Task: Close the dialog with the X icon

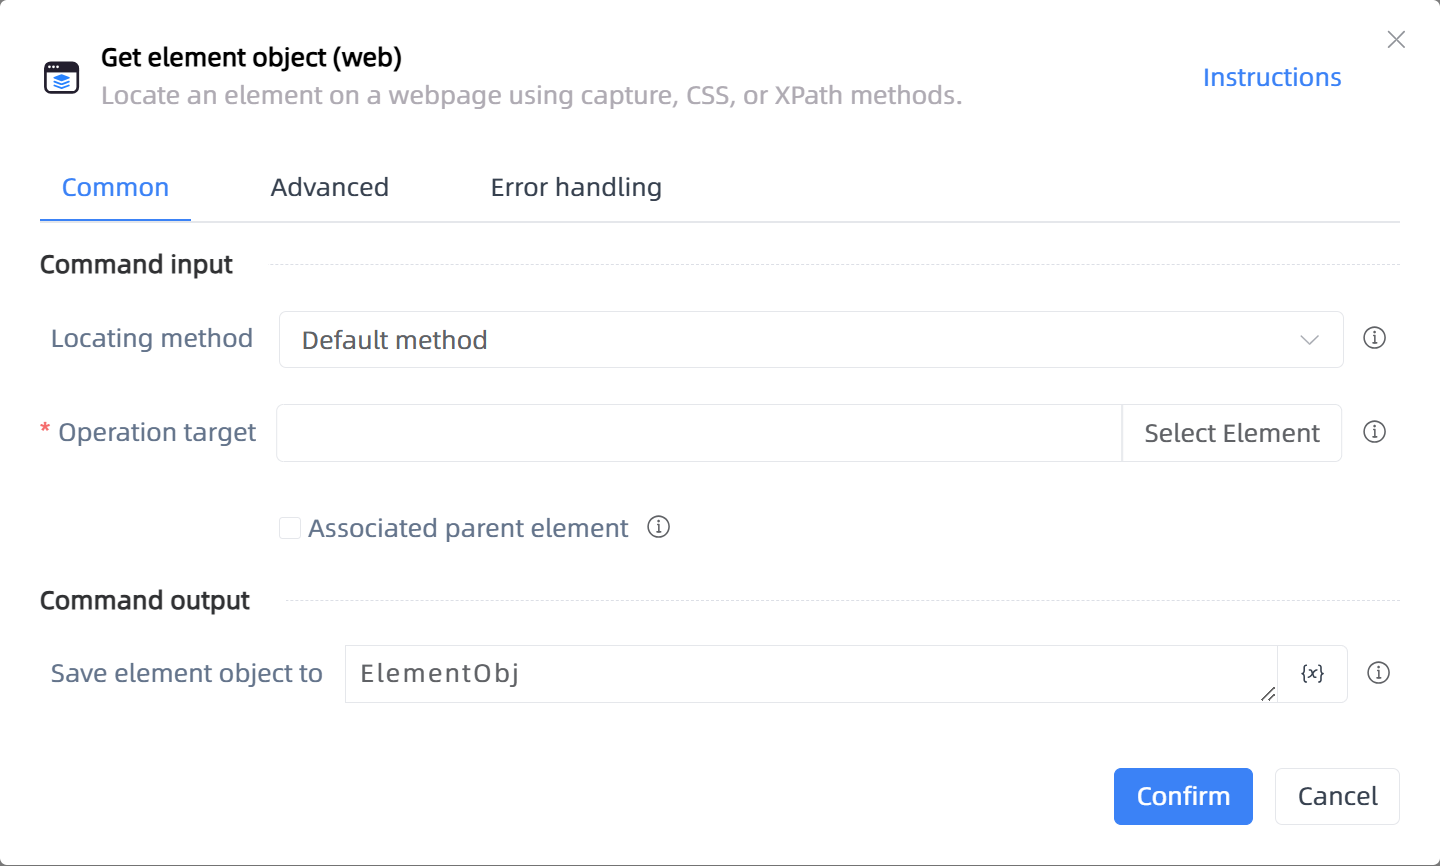Action: [x=1396, y=40]
